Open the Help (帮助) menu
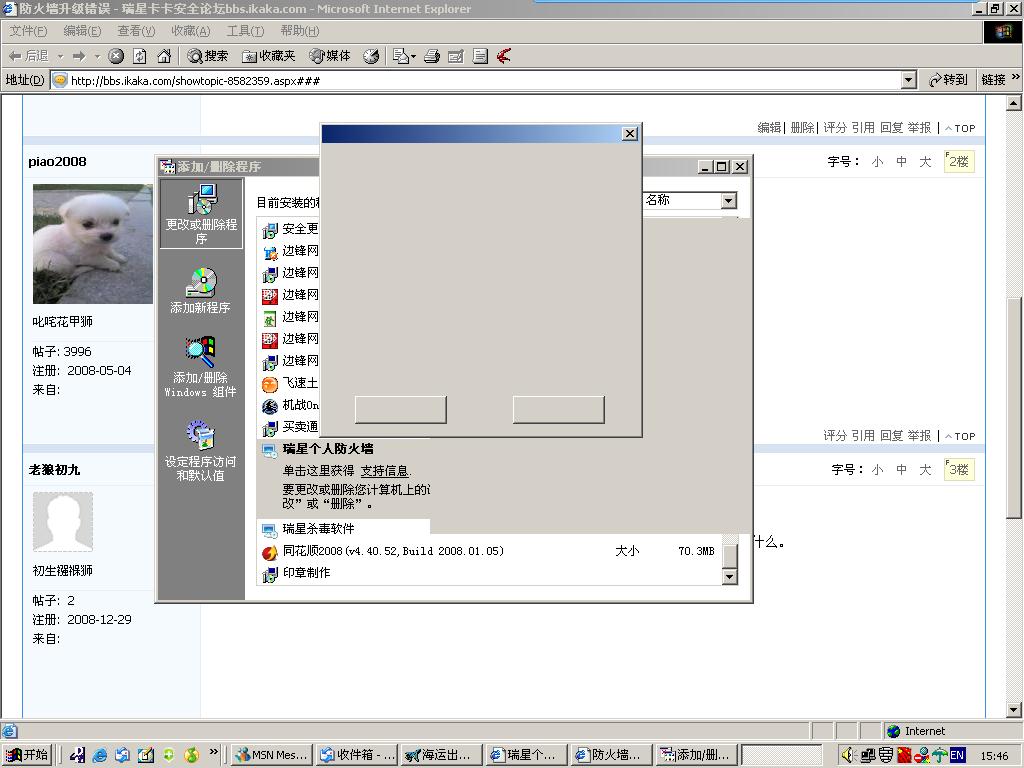This screenshot has height=768, width=1024. 300,31
